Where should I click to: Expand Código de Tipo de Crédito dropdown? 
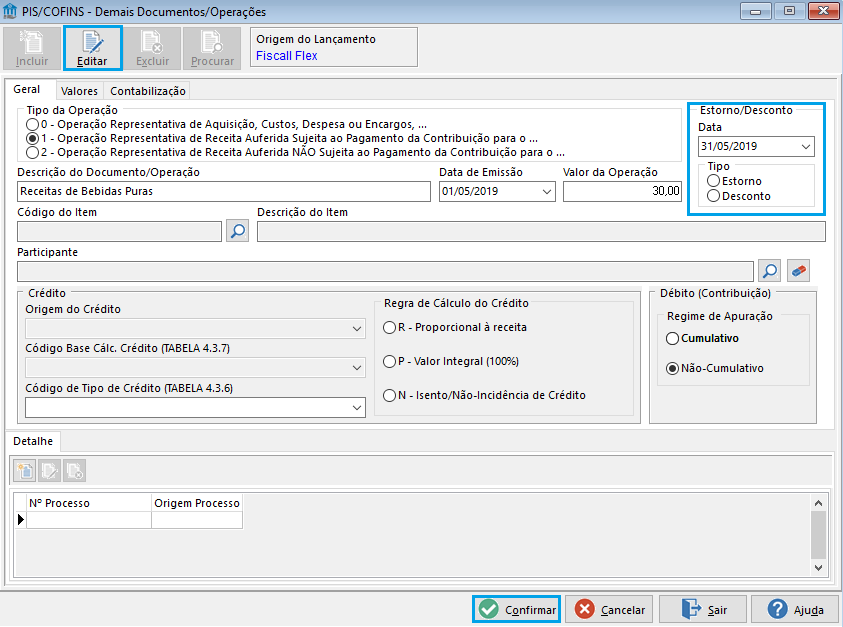click(356, 408)
